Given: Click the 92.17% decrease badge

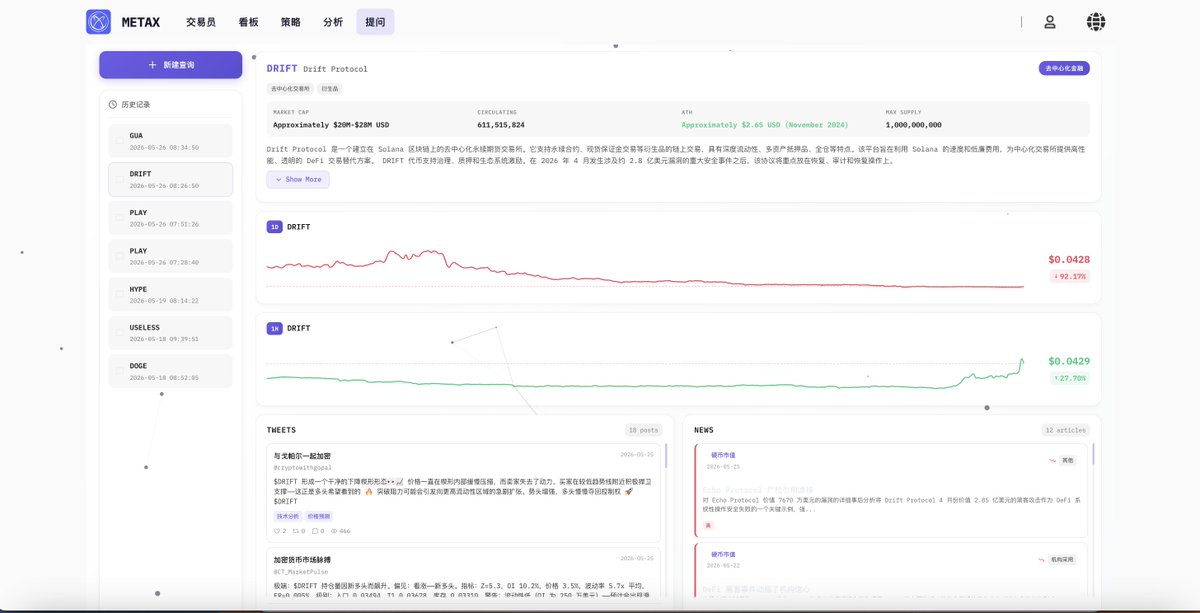Looking at the screenshot, I should coord(1070,276).
